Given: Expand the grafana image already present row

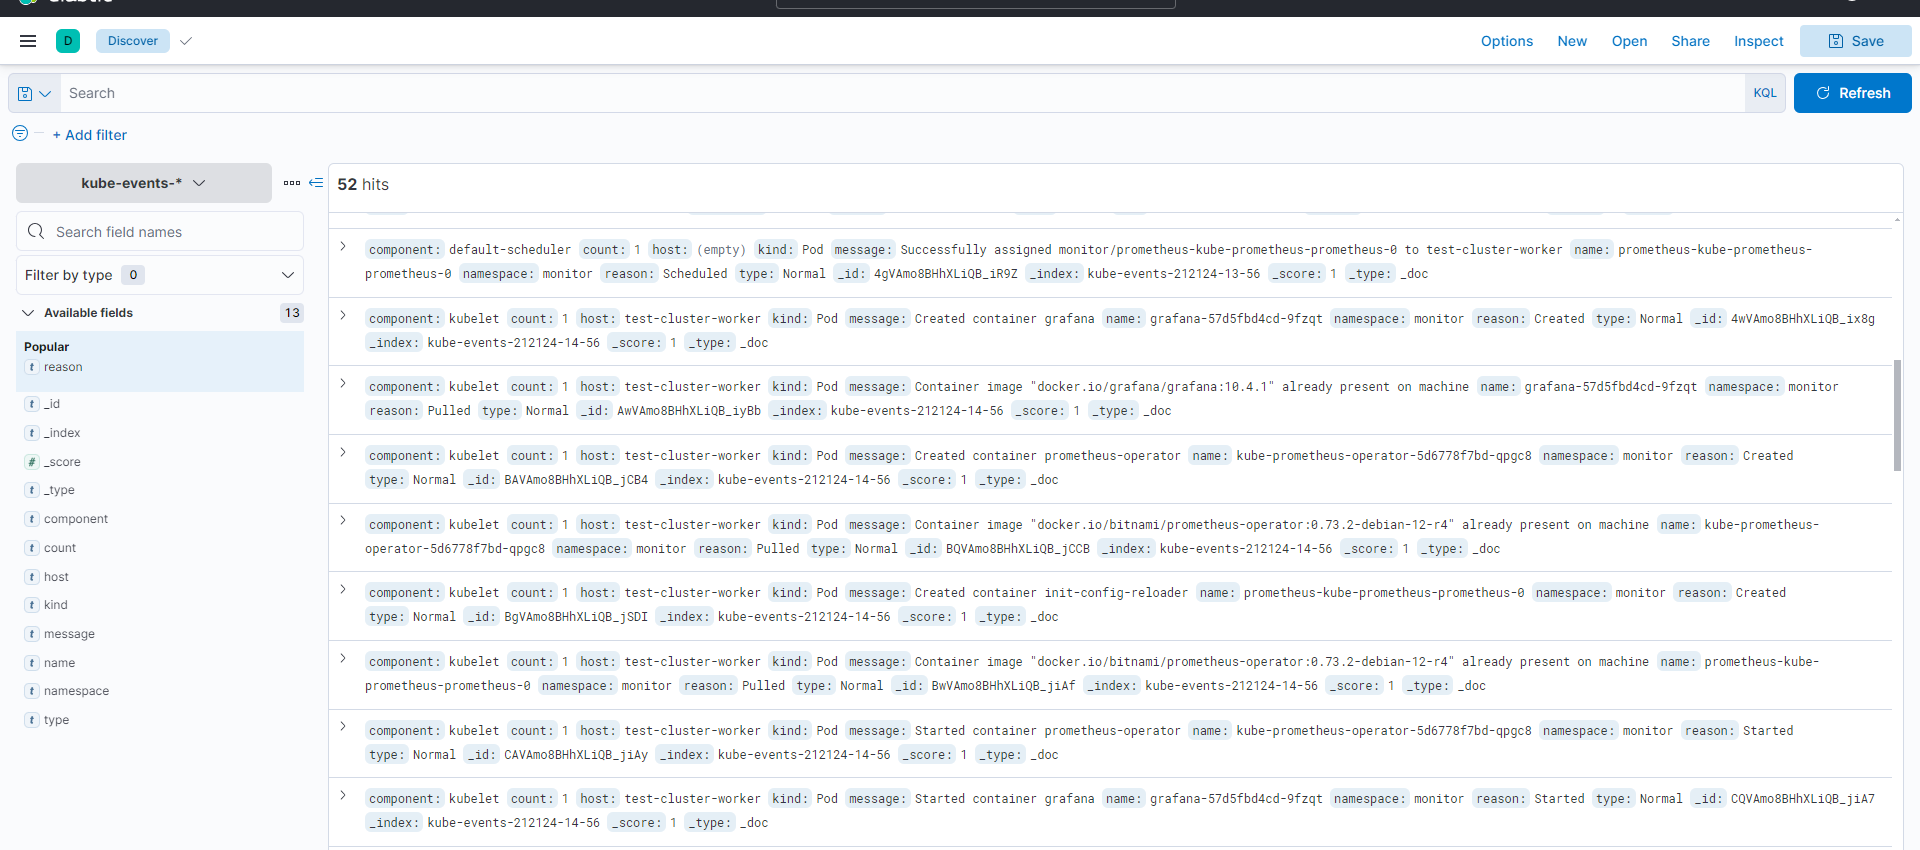Looking at the screenshot, I should (x=343, y=383).
